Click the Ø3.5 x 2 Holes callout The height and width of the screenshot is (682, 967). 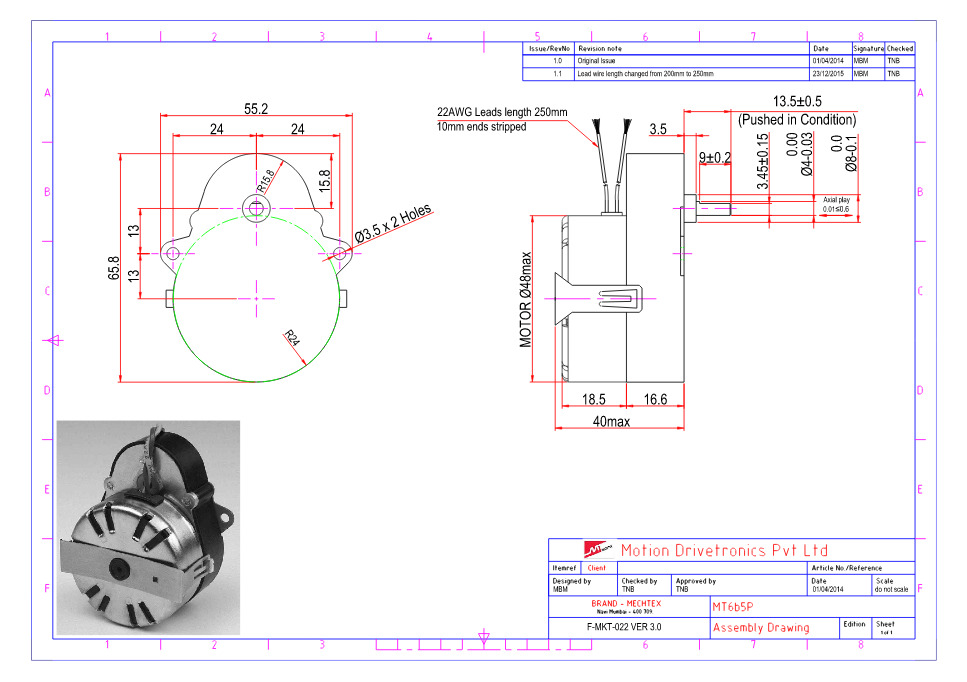coord(393,223)
